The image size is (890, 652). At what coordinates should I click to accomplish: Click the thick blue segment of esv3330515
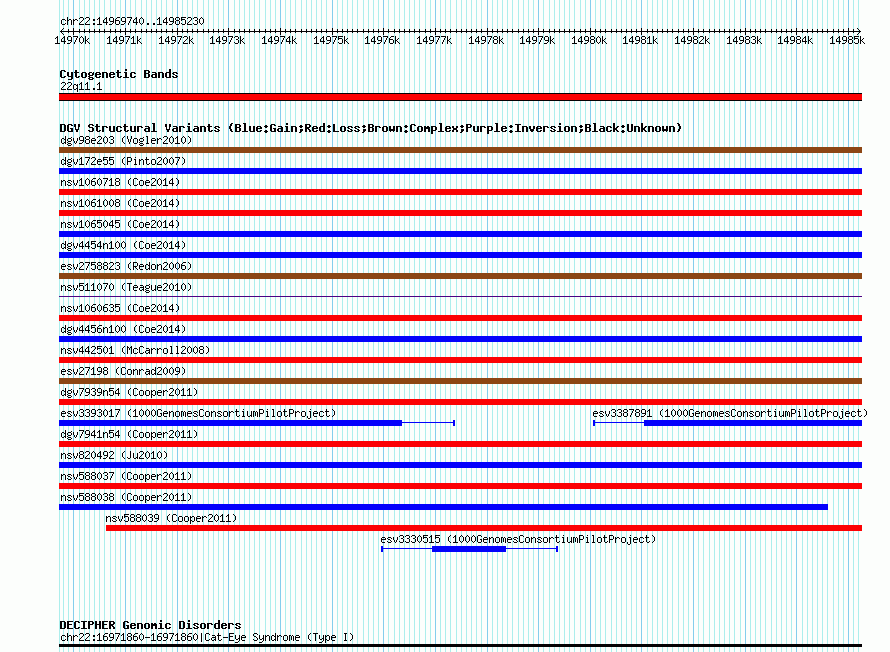[469, 549]
